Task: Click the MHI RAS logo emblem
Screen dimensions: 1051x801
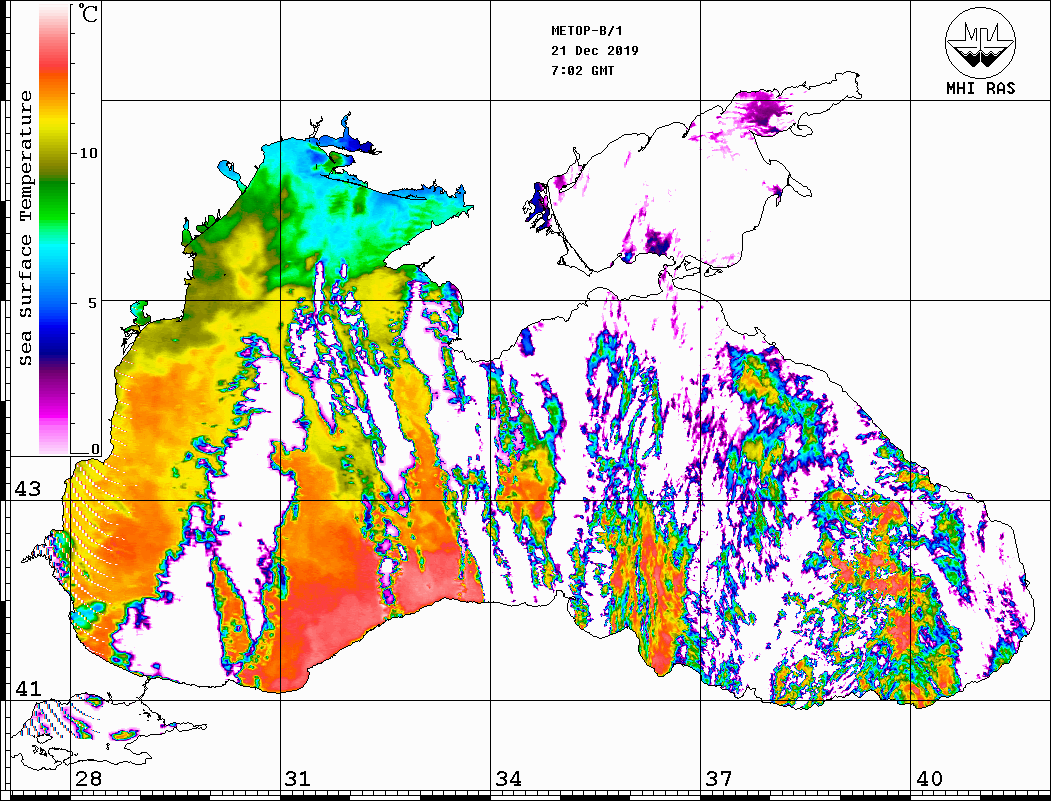Action: (981, 42)
